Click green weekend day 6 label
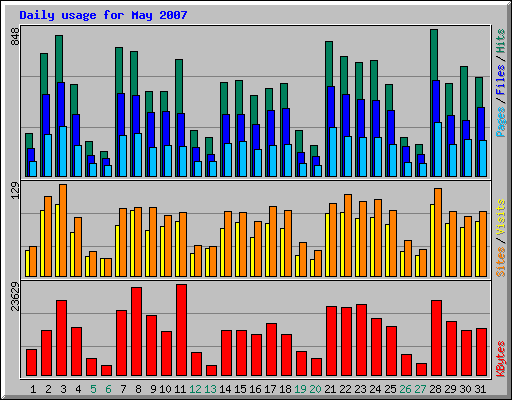The width and height of the screenshot is (512, 400). point(108,389)
